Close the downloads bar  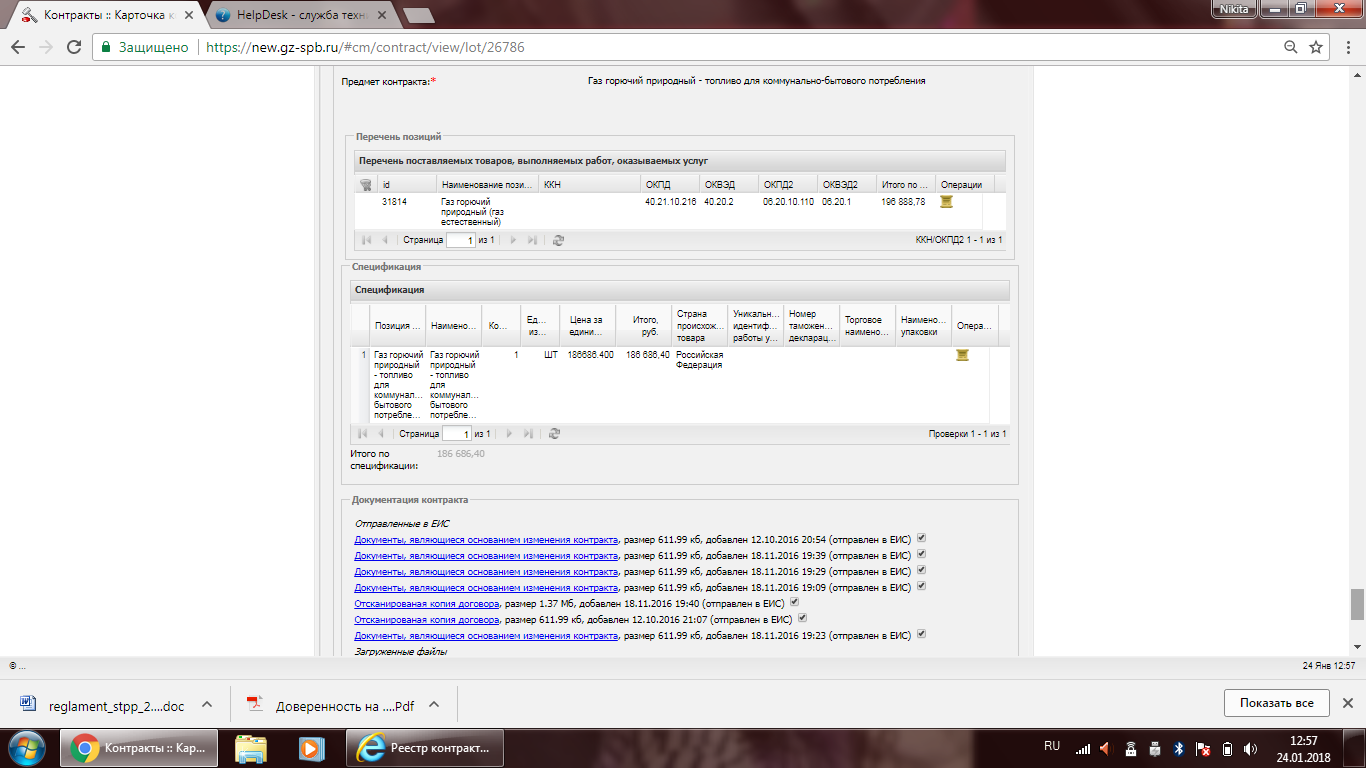click(1347, 703)
